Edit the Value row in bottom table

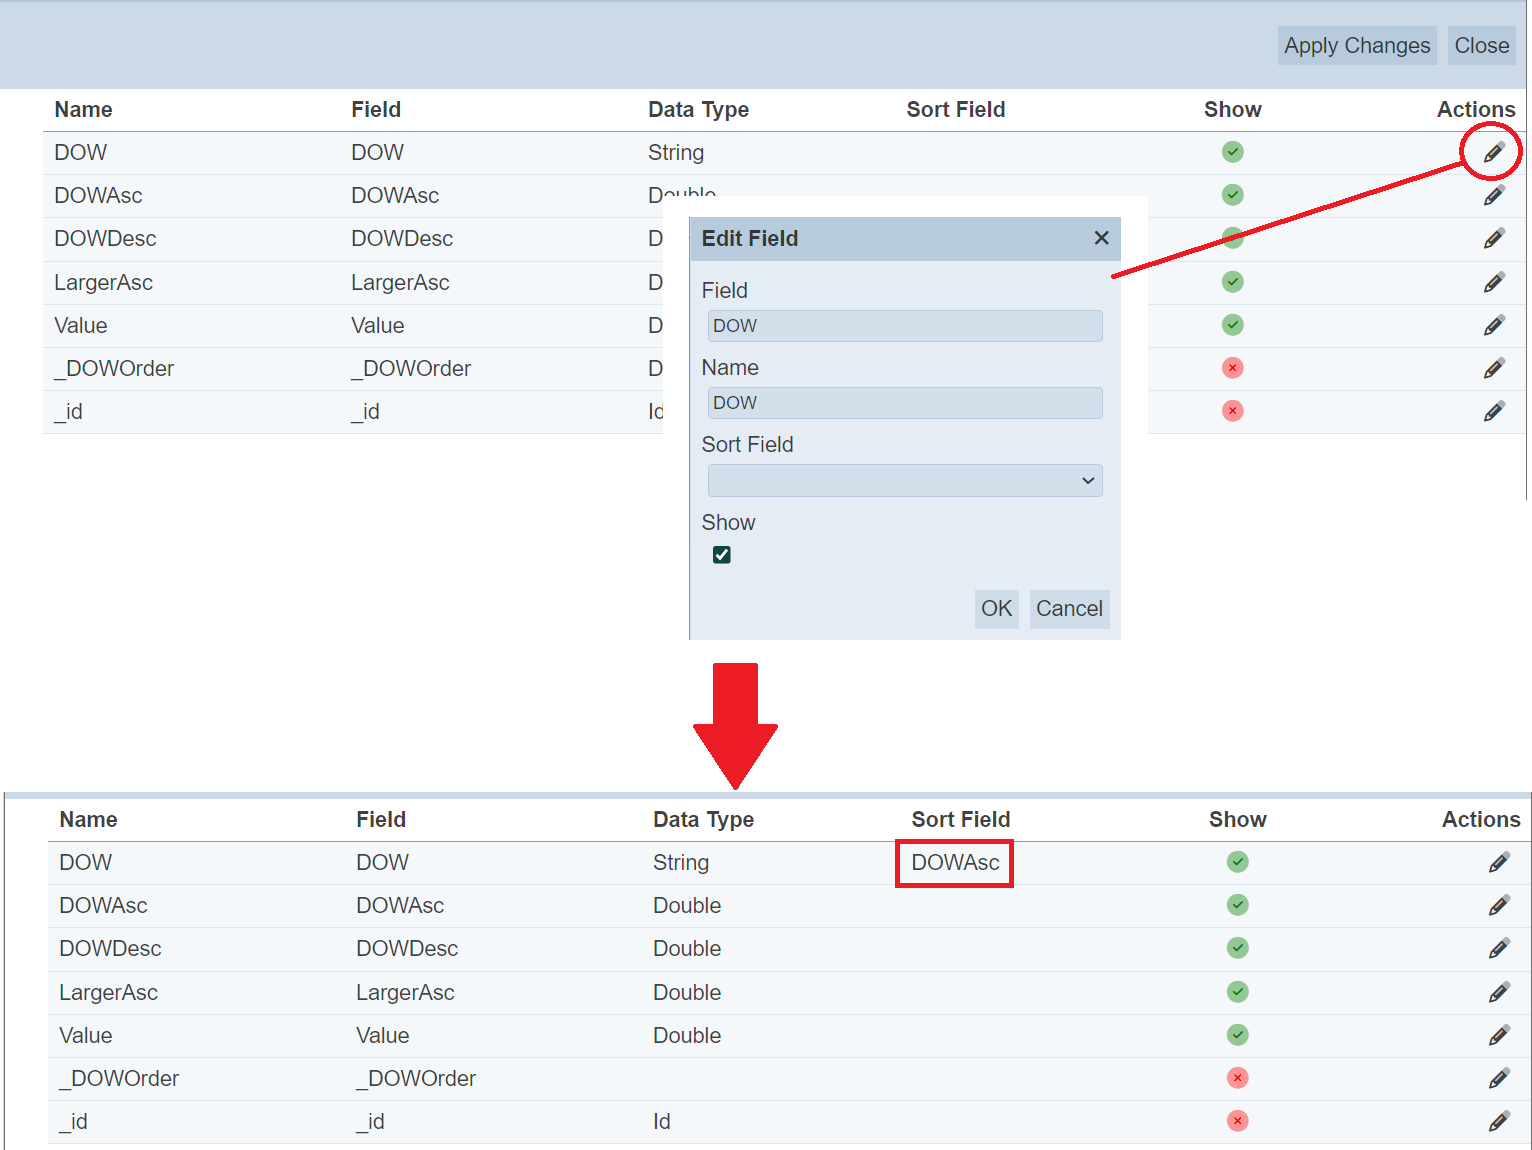(1498, 1036)
